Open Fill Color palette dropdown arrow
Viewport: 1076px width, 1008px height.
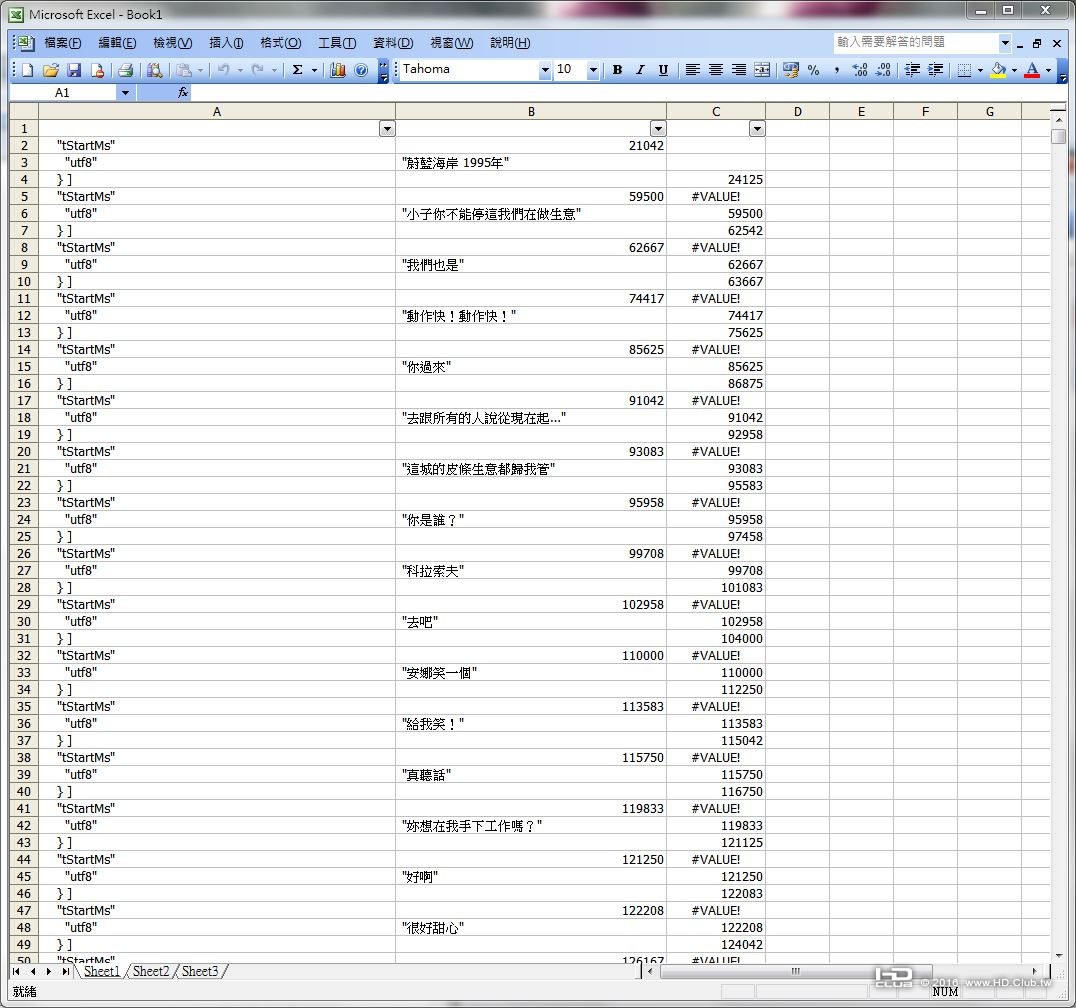[x=1014, y=70]
